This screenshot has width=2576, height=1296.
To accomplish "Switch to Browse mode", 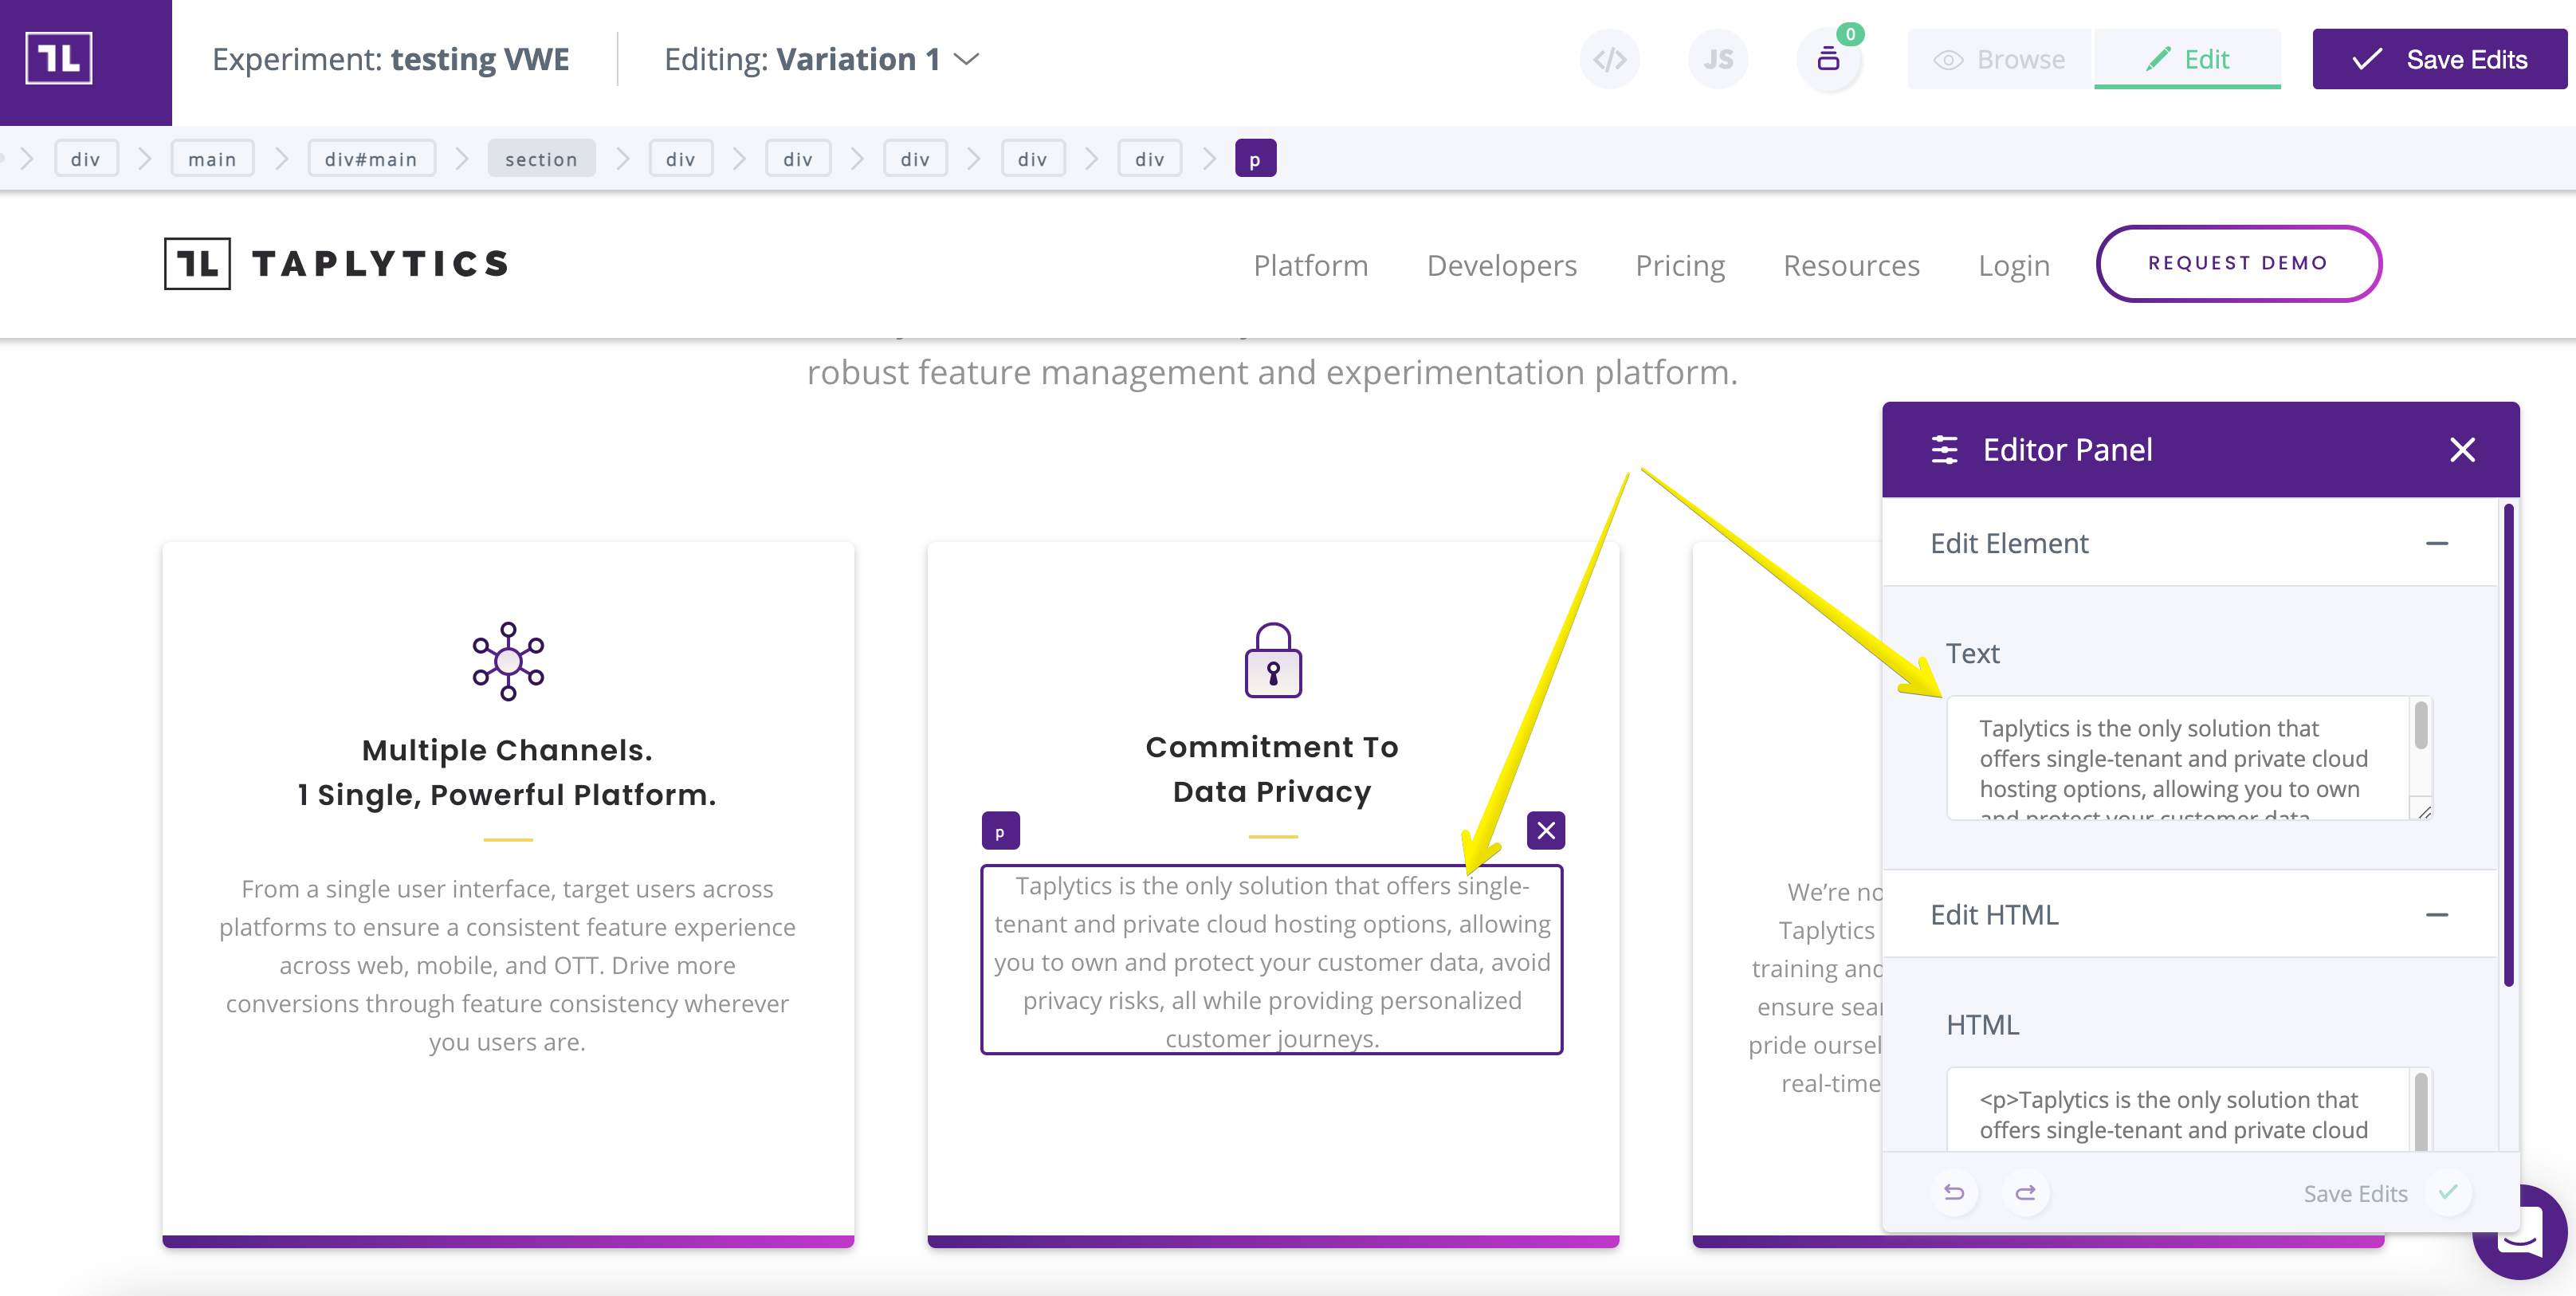I will [2000, 59].
